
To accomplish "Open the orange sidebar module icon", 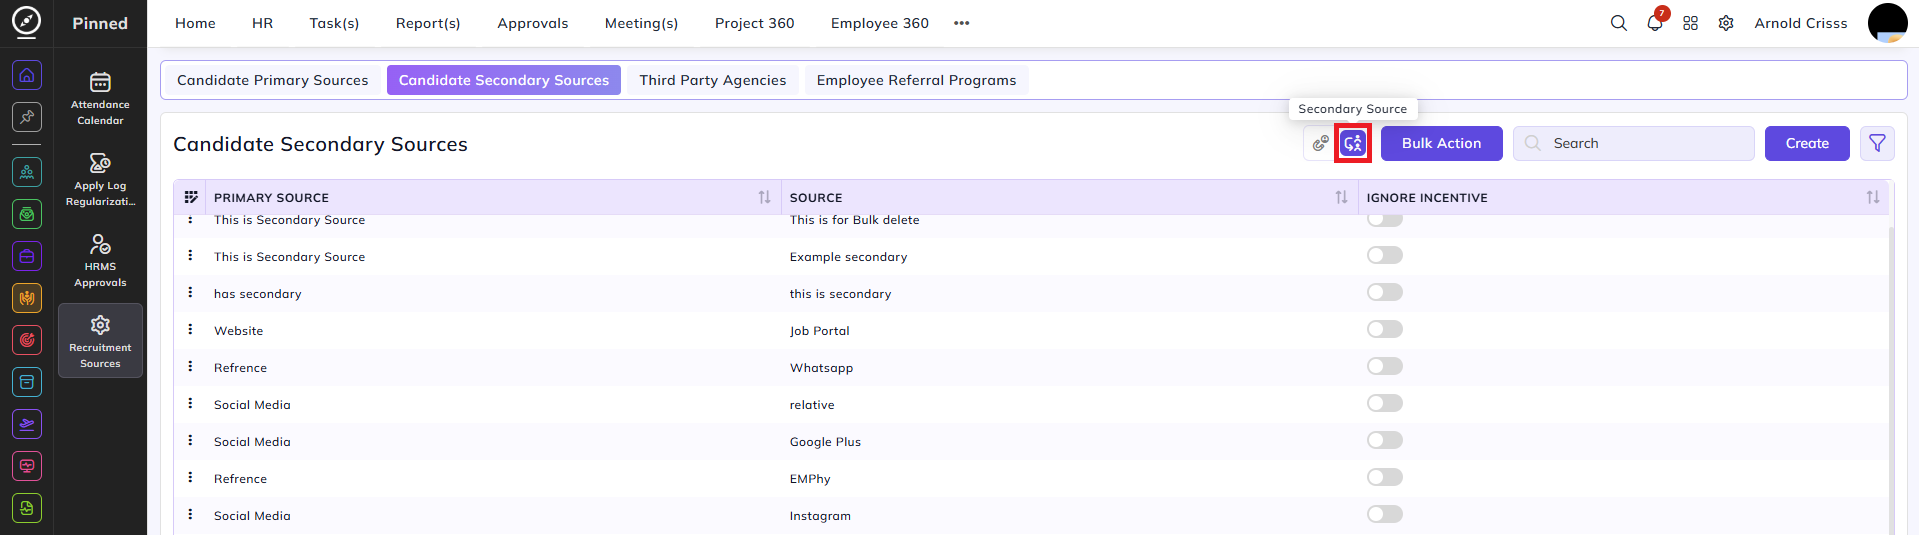I will point(27,298).
